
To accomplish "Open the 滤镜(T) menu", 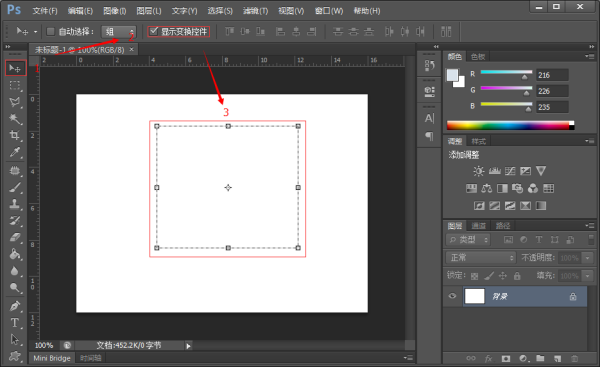I will click(x=255, y=11).
